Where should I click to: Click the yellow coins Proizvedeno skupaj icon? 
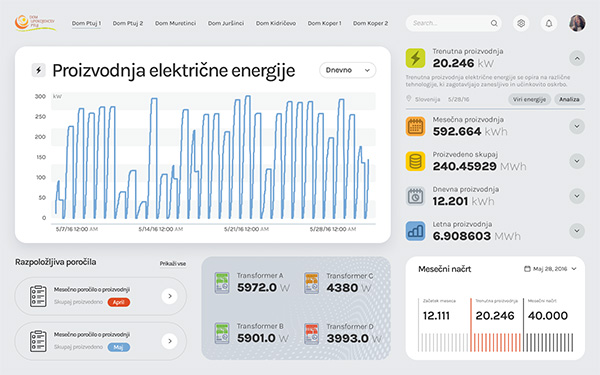coord(415,161)
